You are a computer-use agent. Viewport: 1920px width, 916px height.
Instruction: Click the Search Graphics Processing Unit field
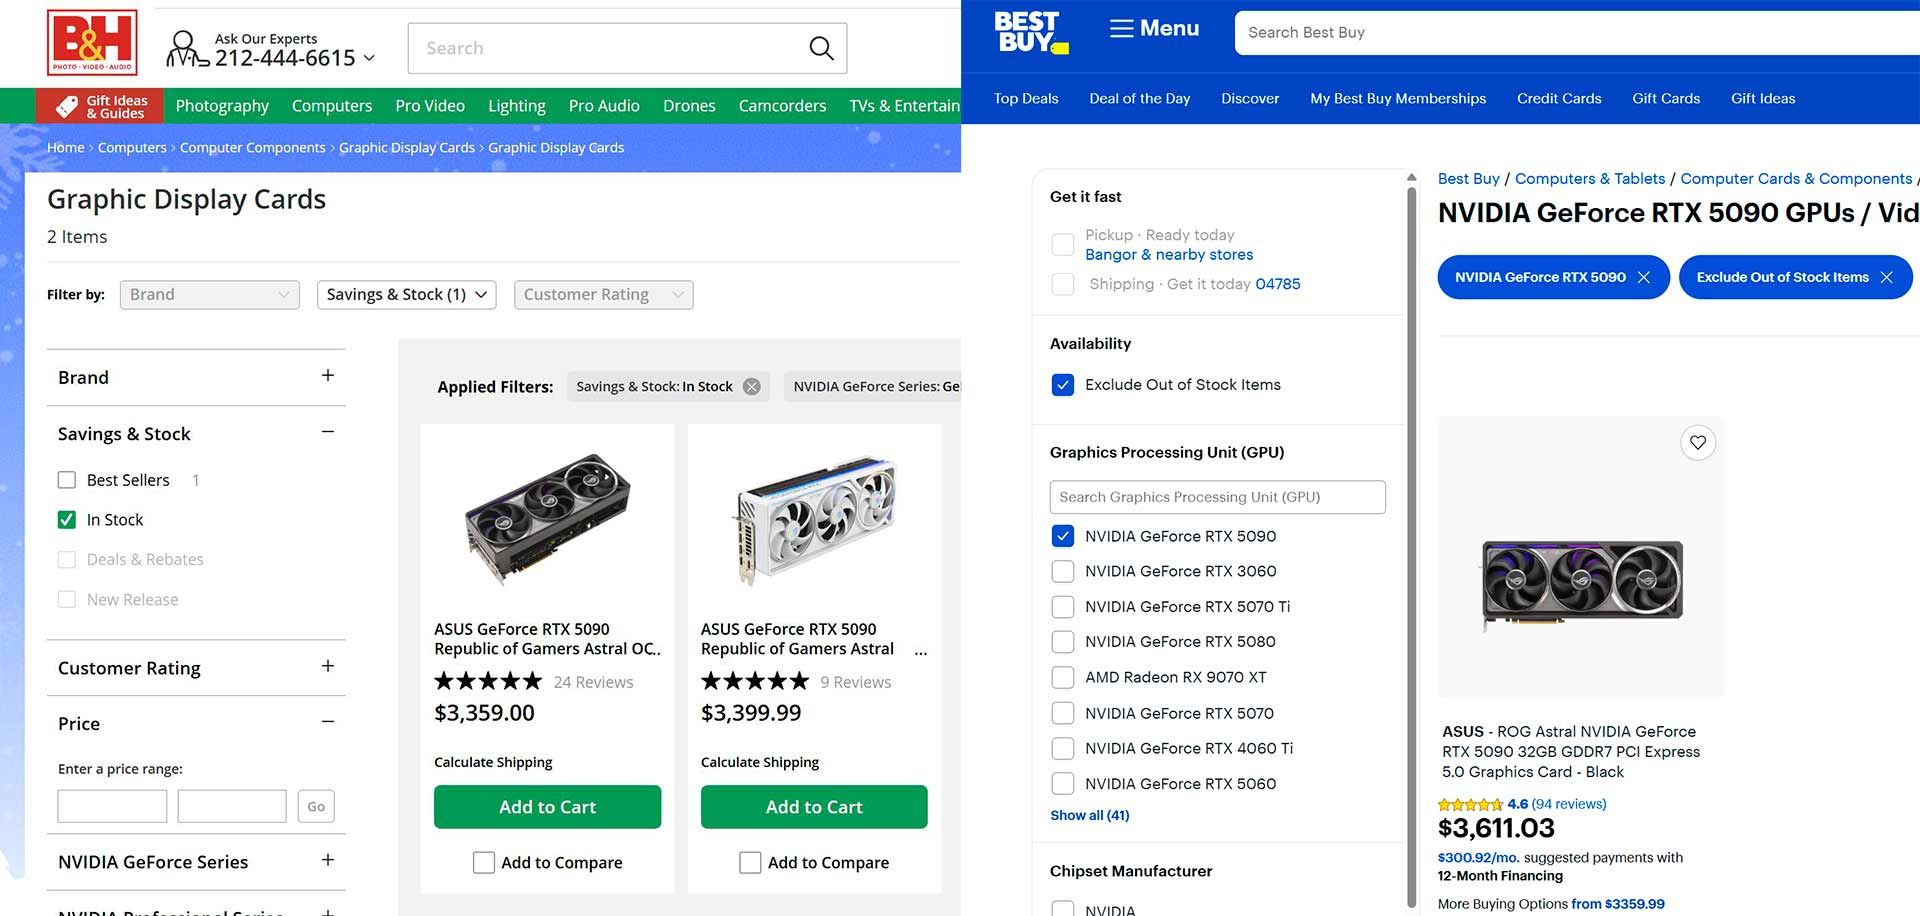point(1217,497)
